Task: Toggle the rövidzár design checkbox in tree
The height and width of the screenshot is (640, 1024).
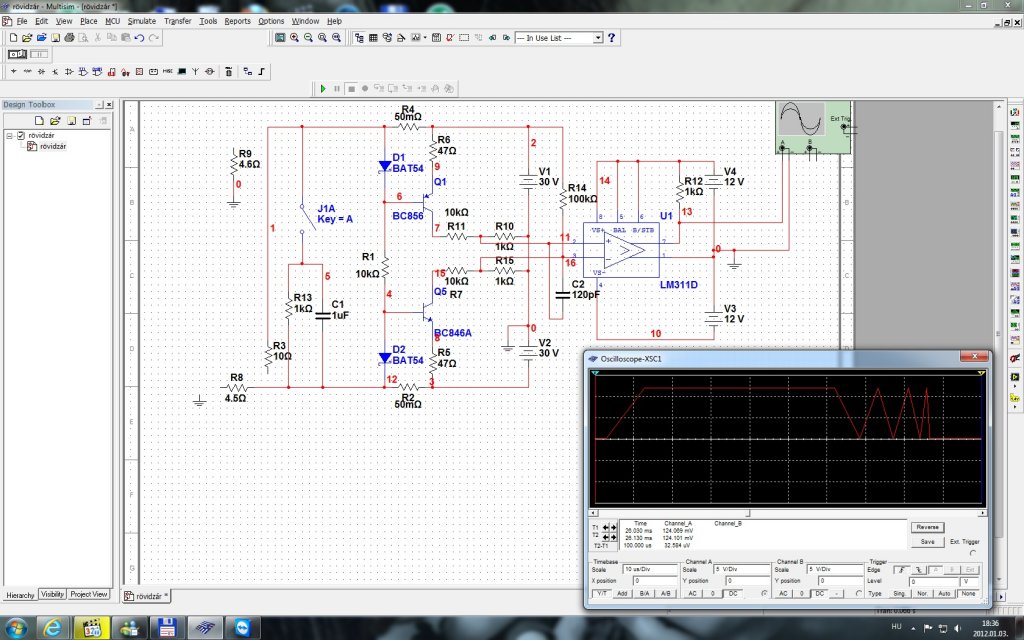Action: click(21, 135)
